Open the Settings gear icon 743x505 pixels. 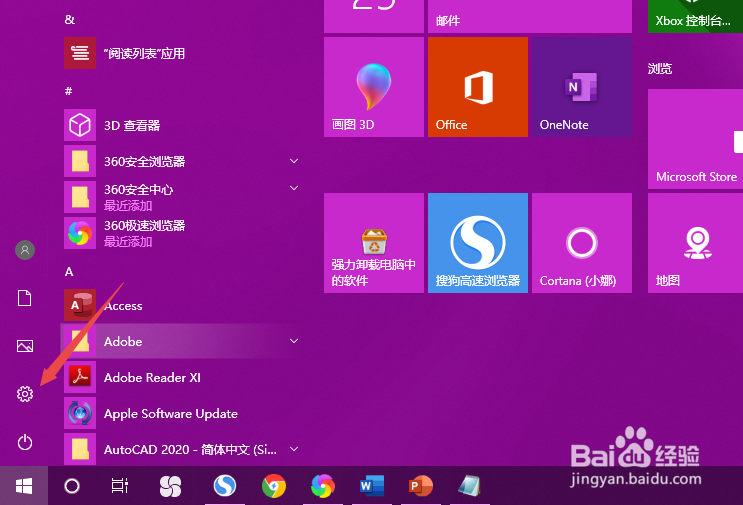point(25,394)
